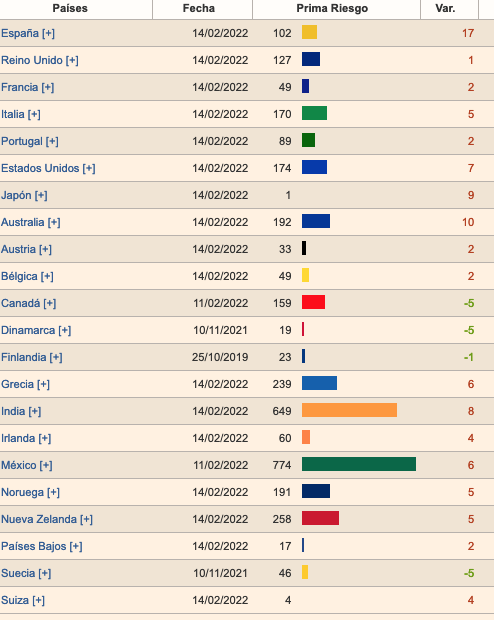Open the Finlandia [+] link
The width and height of the screenshot is (494, 620).
tap(32, 357)
